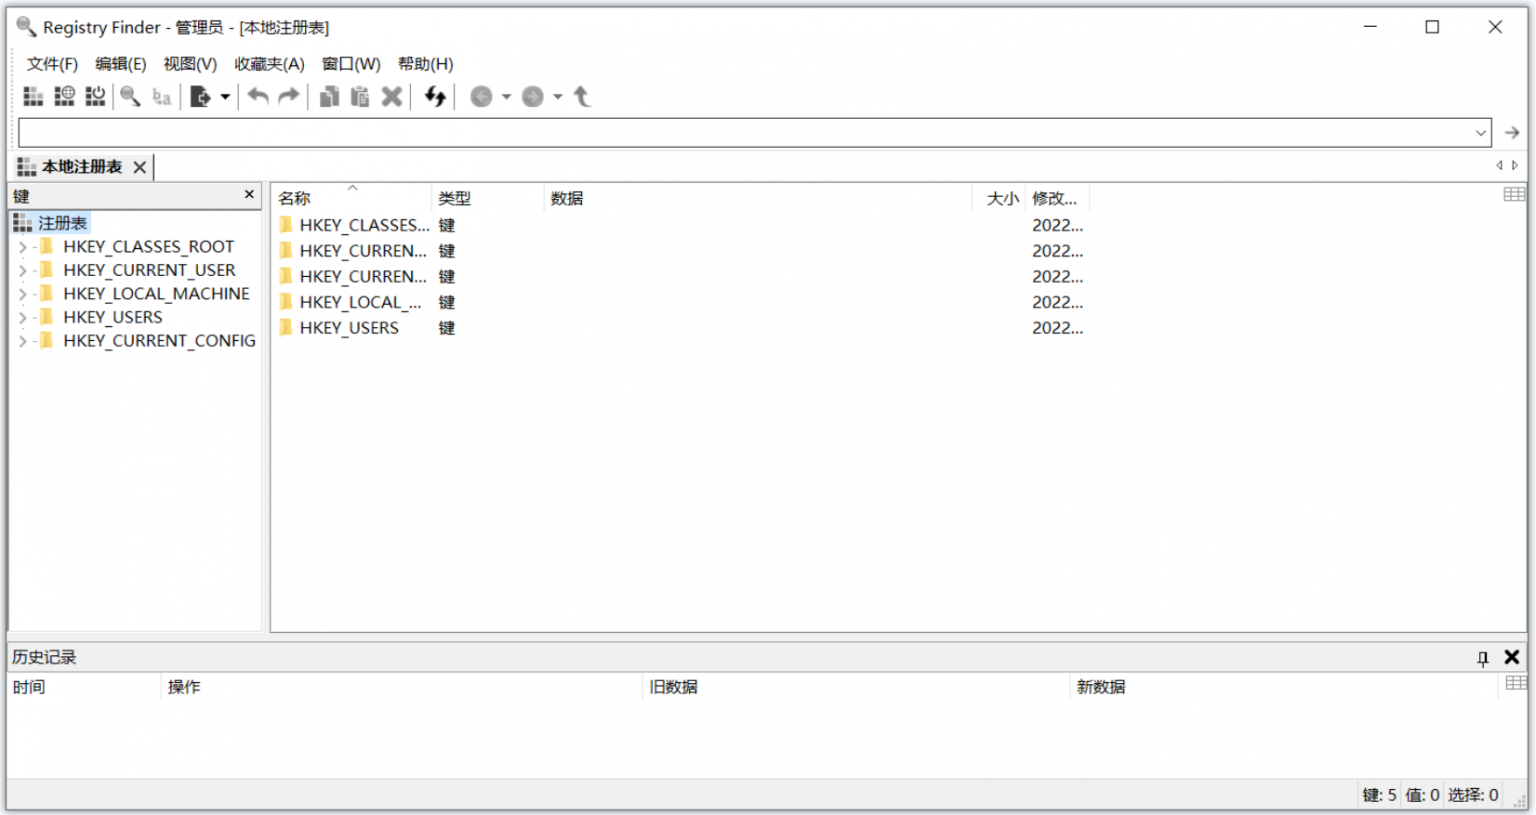Expand the HKEY_LOCAL_MACHINE tree node

(x=23, y=293)
